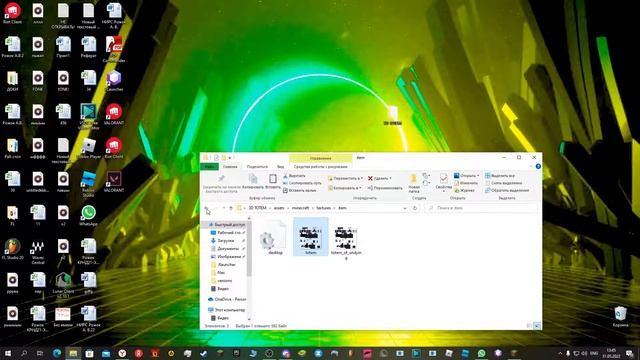Click the Copy (Копировать) ribbon button
Viewport: 640px width, 360px height.
point(253,182)
